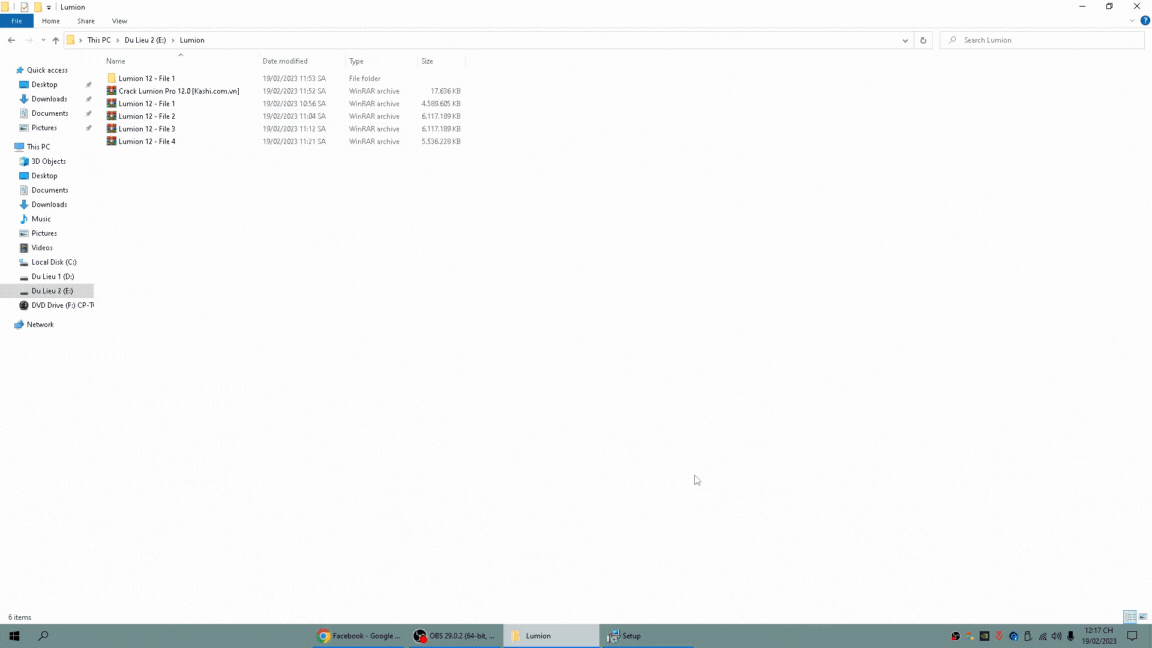Click size value 4.589.605 KB
Image resolution: width=1152 pixels, height=648 pixels.
(441, 104)
